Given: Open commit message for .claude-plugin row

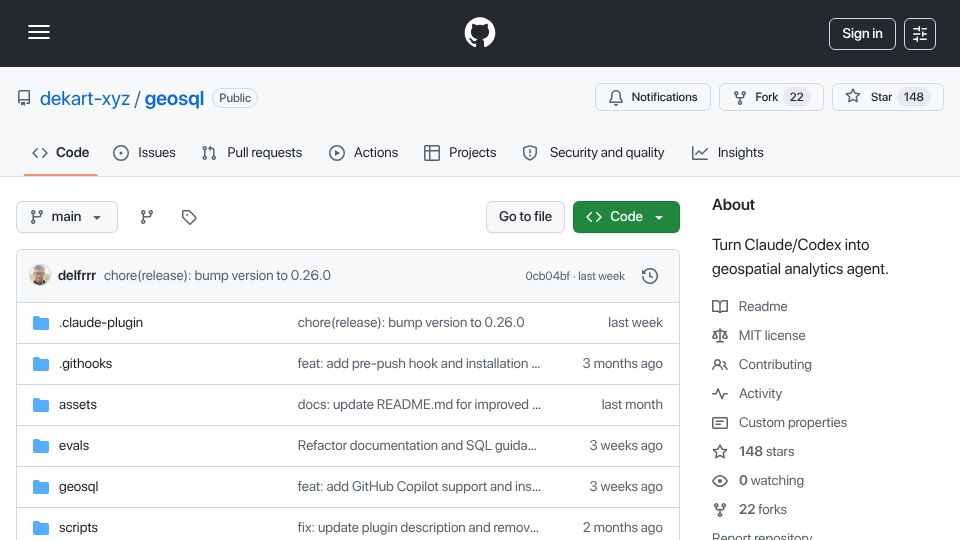Looking at the screenshot, I should pos(411,323).
